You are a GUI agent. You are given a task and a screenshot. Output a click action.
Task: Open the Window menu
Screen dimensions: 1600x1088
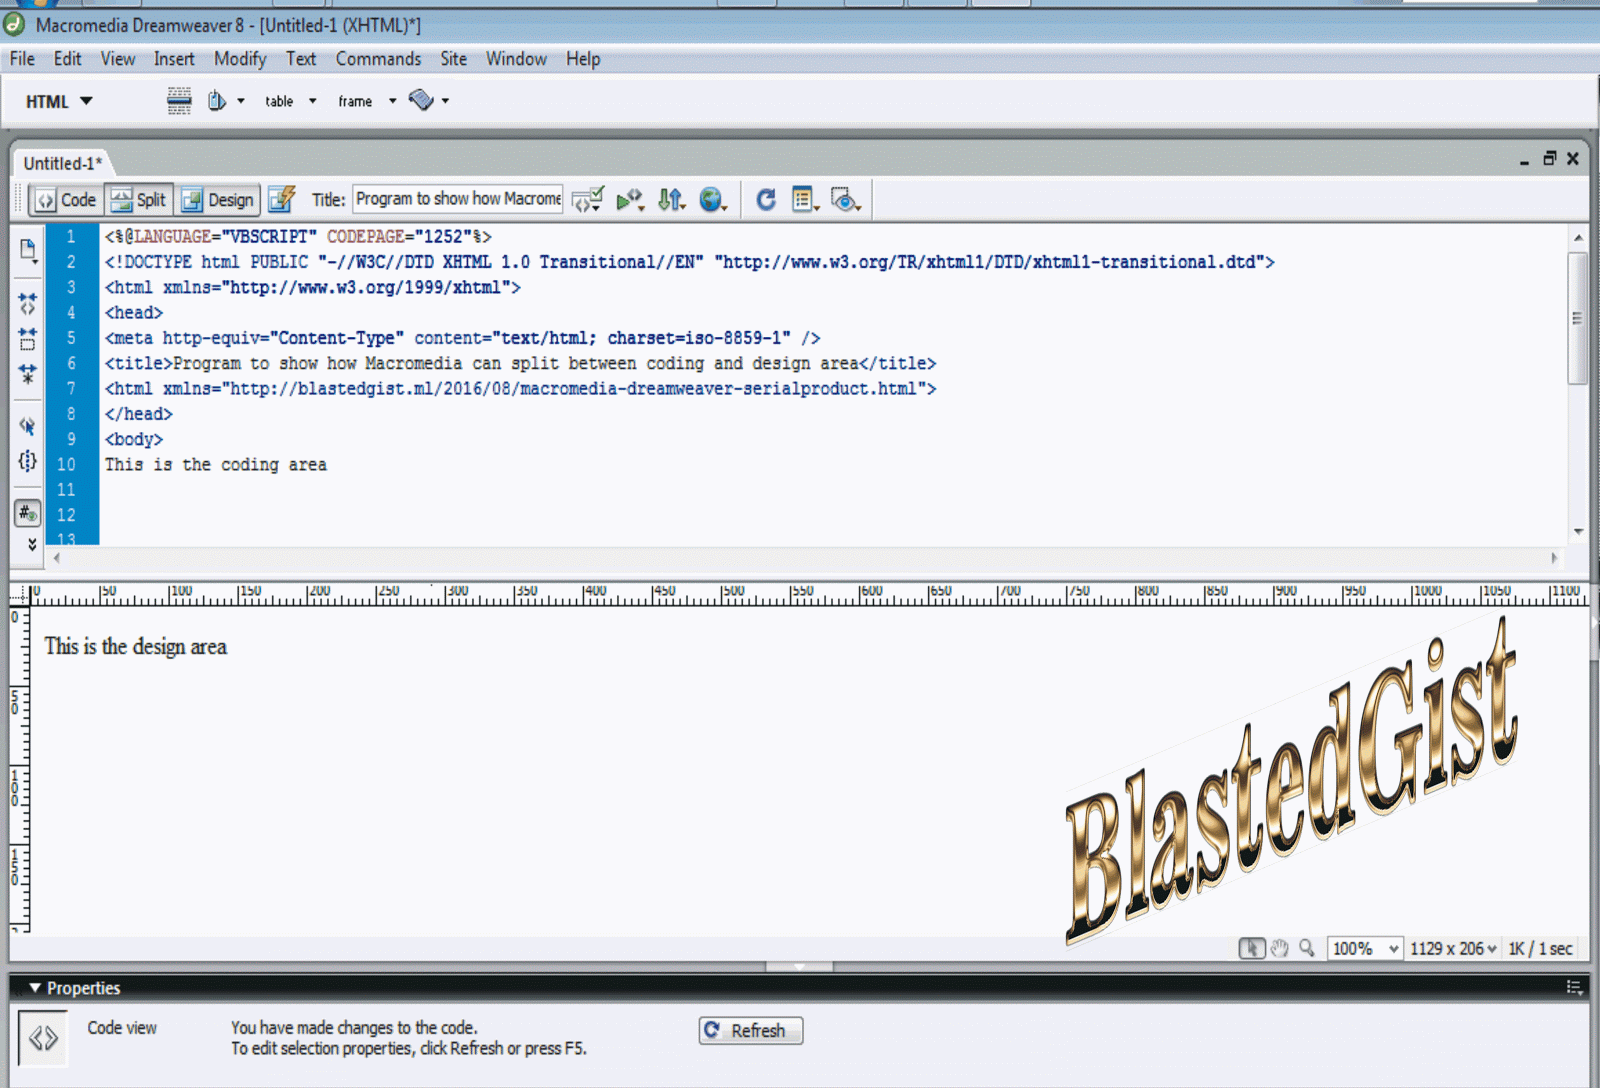(516, 59)
